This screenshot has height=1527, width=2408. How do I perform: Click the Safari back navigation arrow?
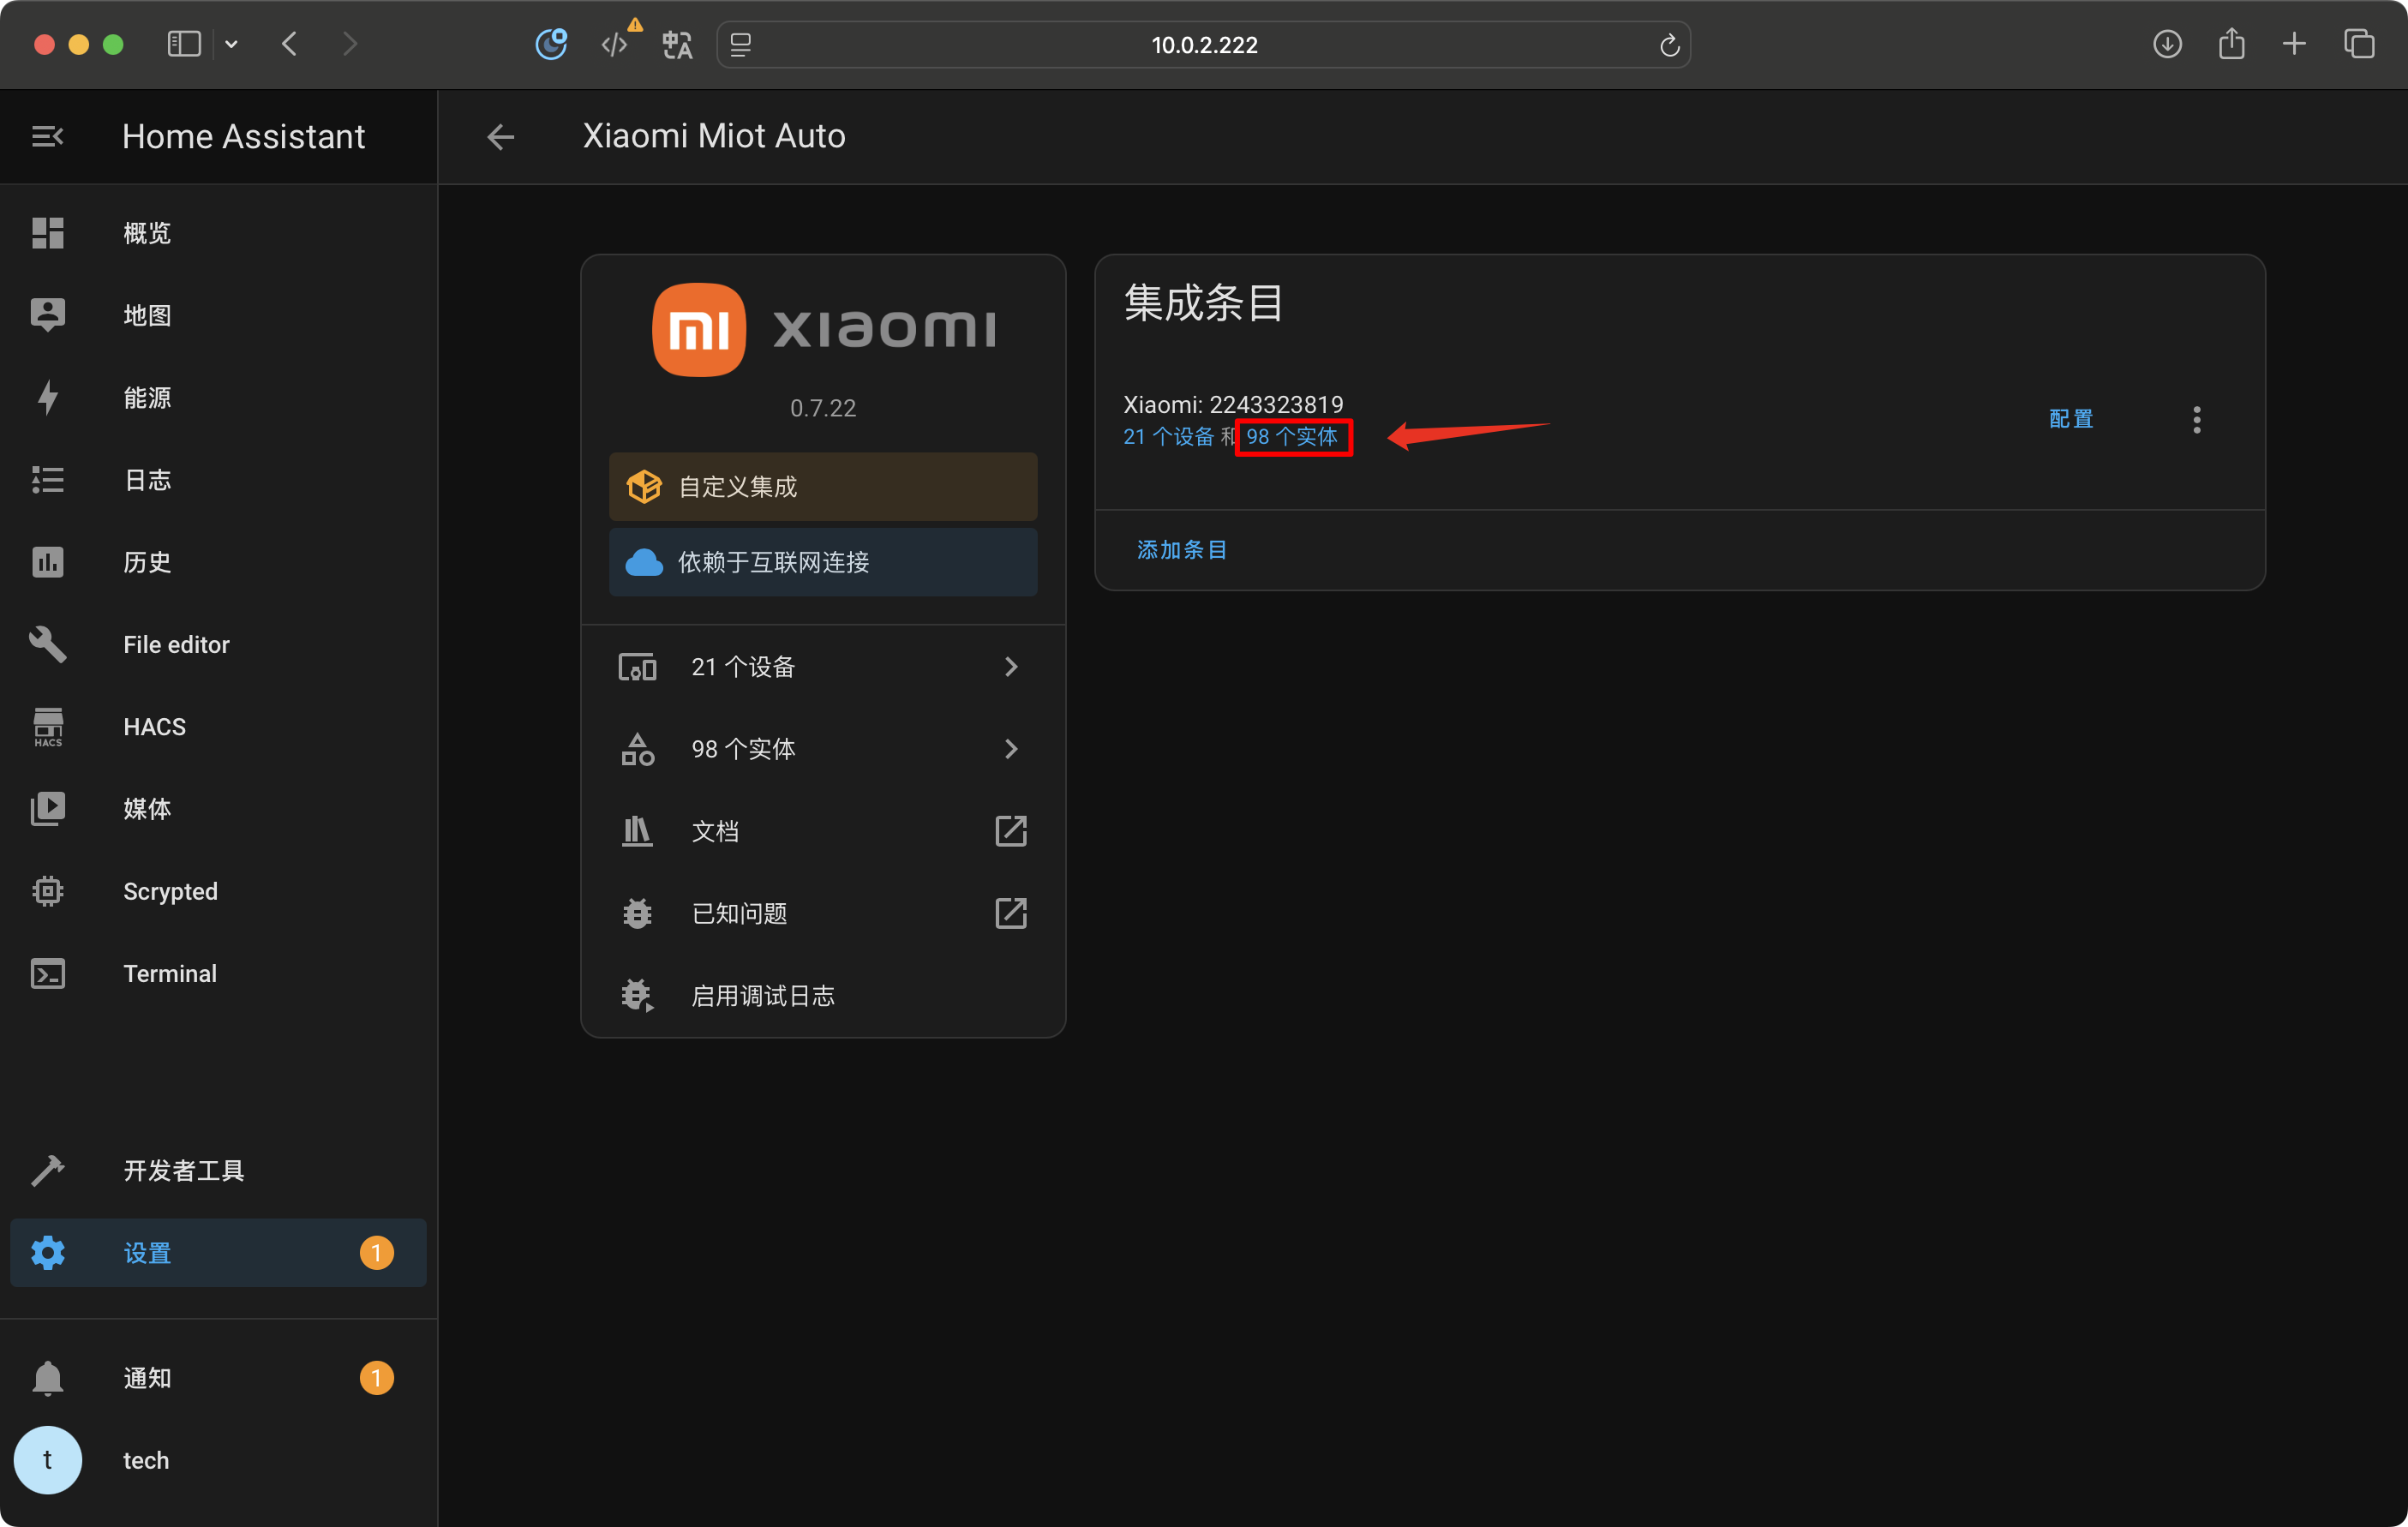click(290, 44)
